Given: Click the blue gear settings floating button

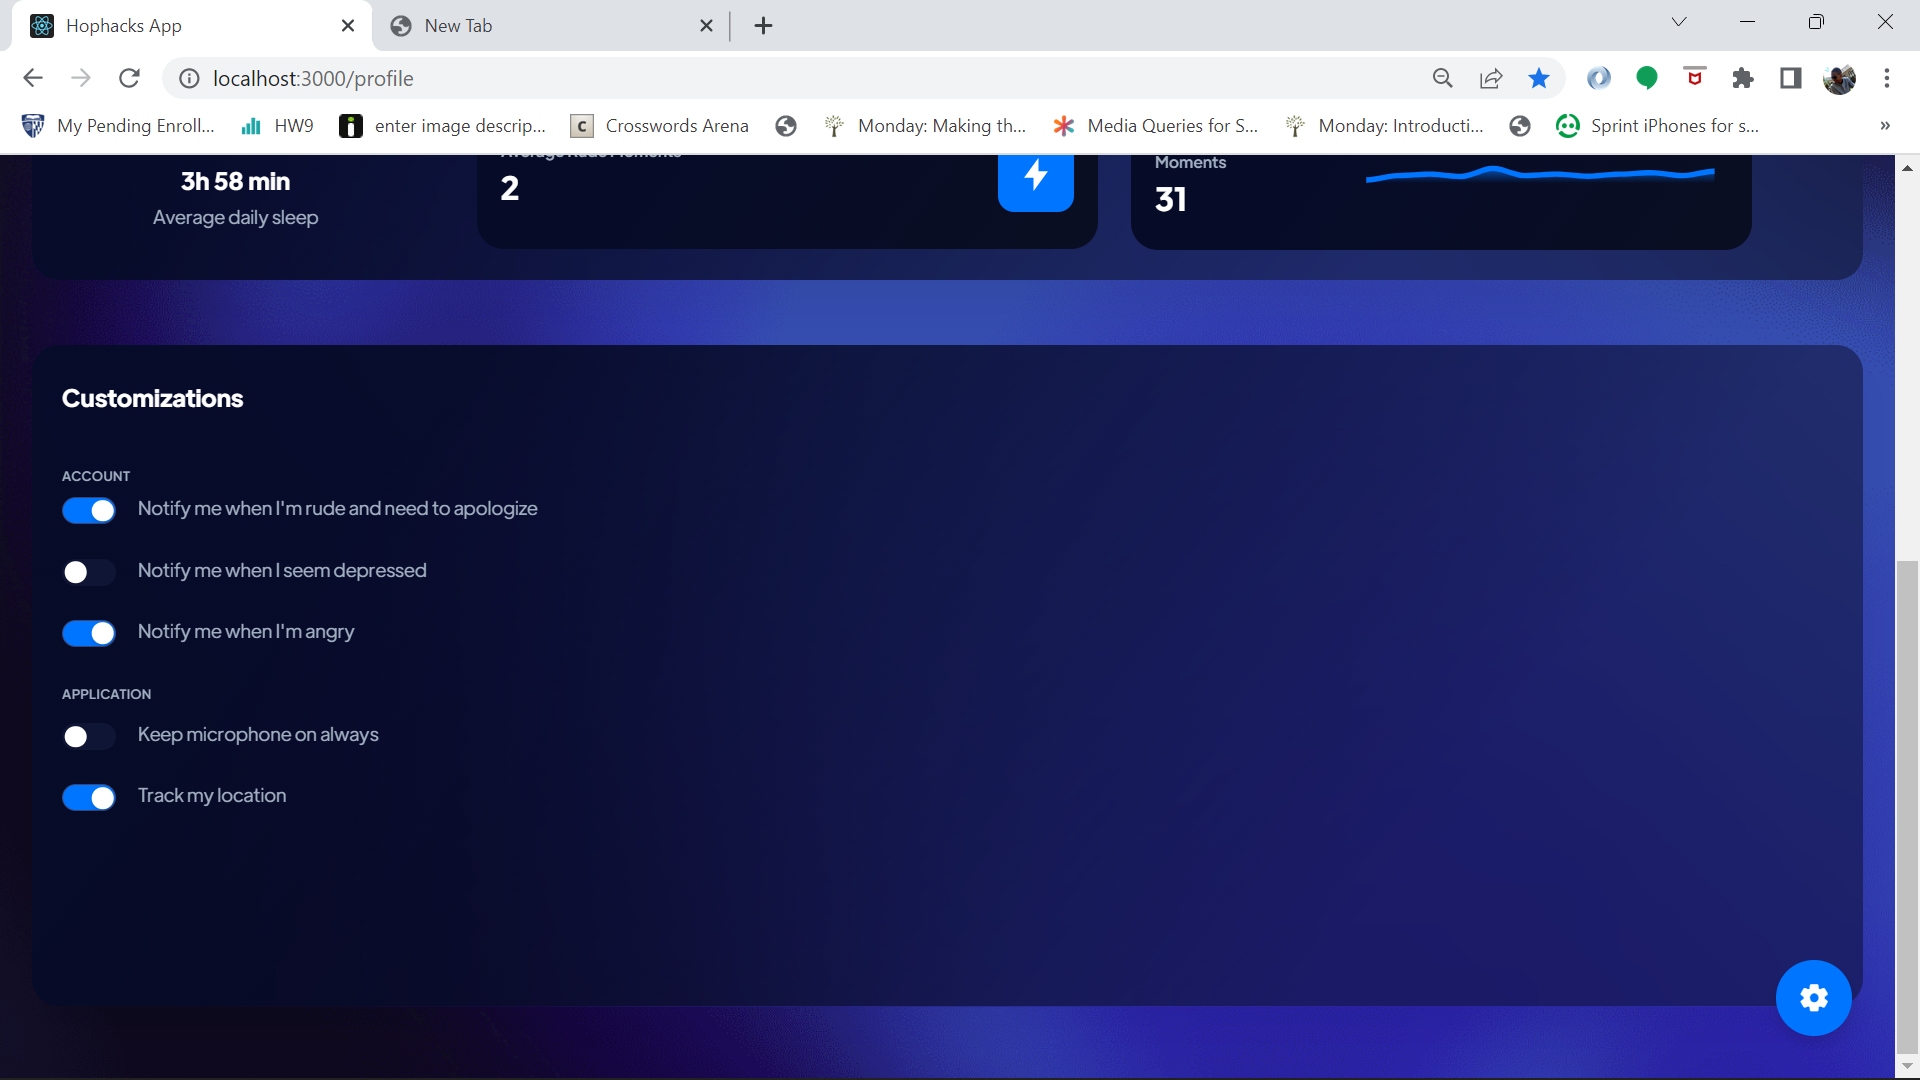Looking at the screenshot, I should (1813, 998).
